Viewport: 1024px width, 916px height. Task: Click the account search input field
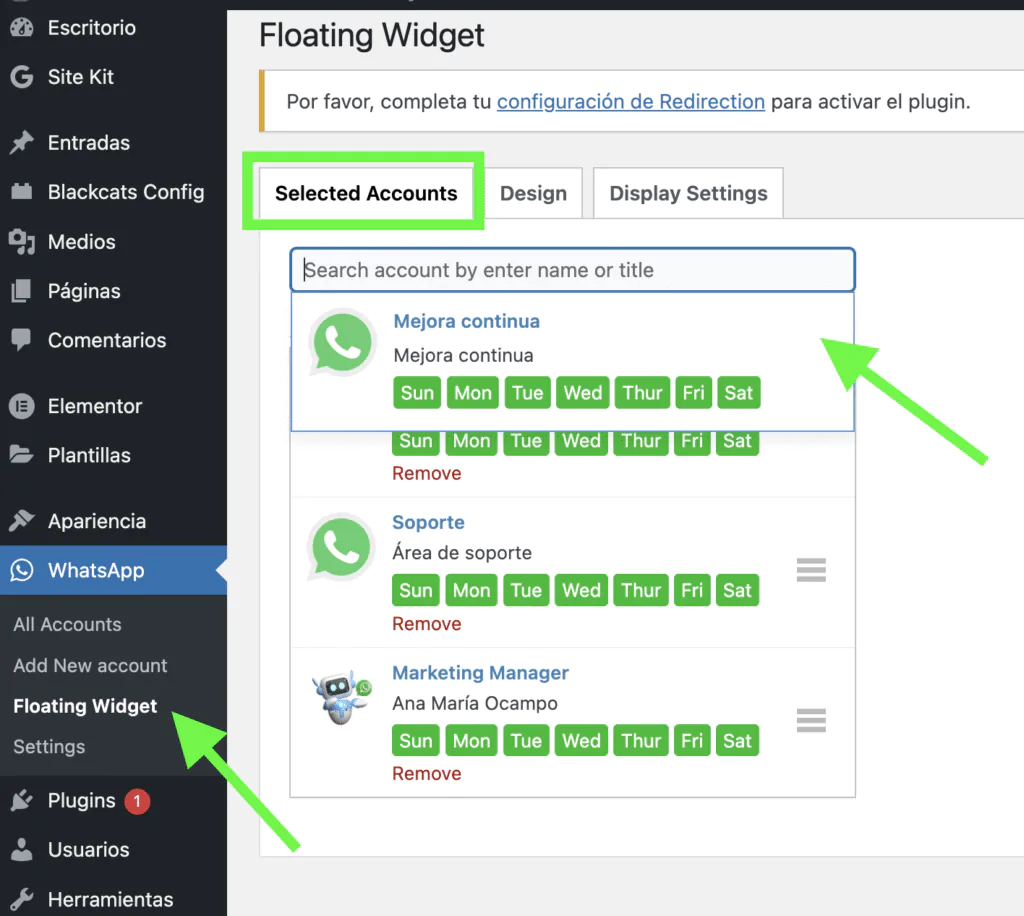coord(572,269)
